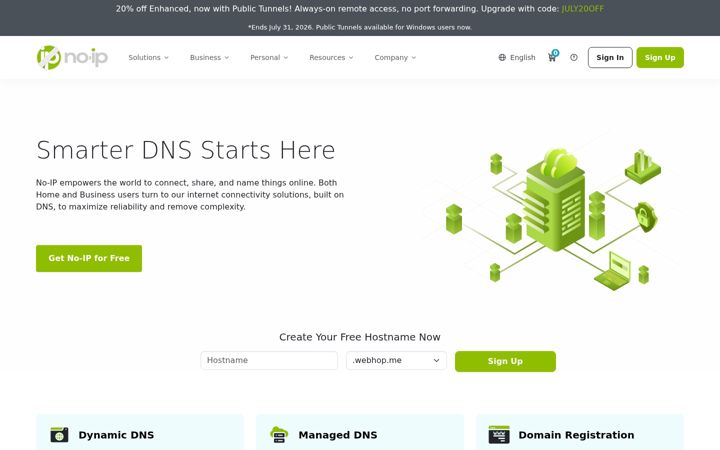720x450 pixels.
Task: Focus the Hostname input field
Action: click(x=269, y=360)
